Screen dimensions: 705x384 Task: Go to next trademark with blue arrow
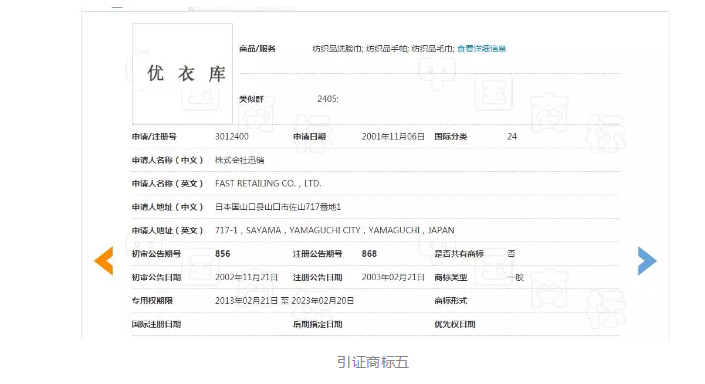tap(647, 261)
